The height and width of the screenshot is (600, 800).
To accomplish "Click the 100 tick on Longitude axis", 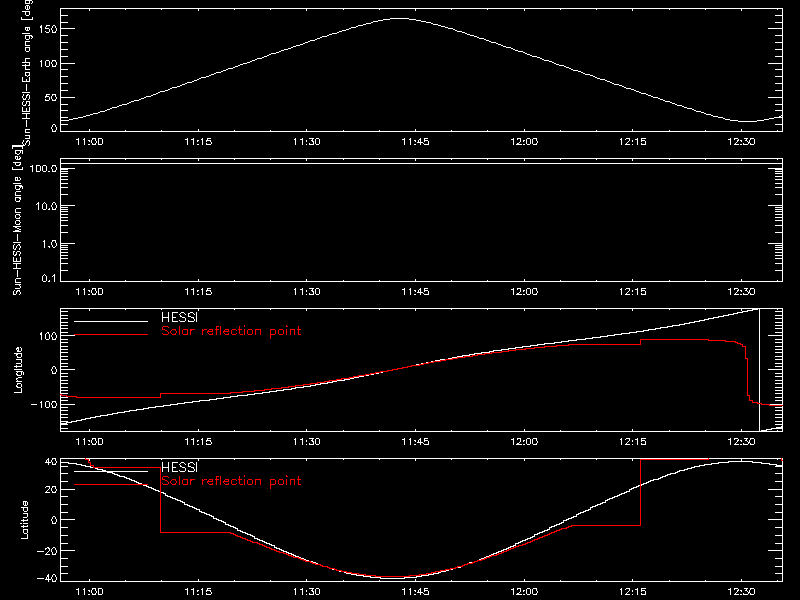I will coord(47,336).
